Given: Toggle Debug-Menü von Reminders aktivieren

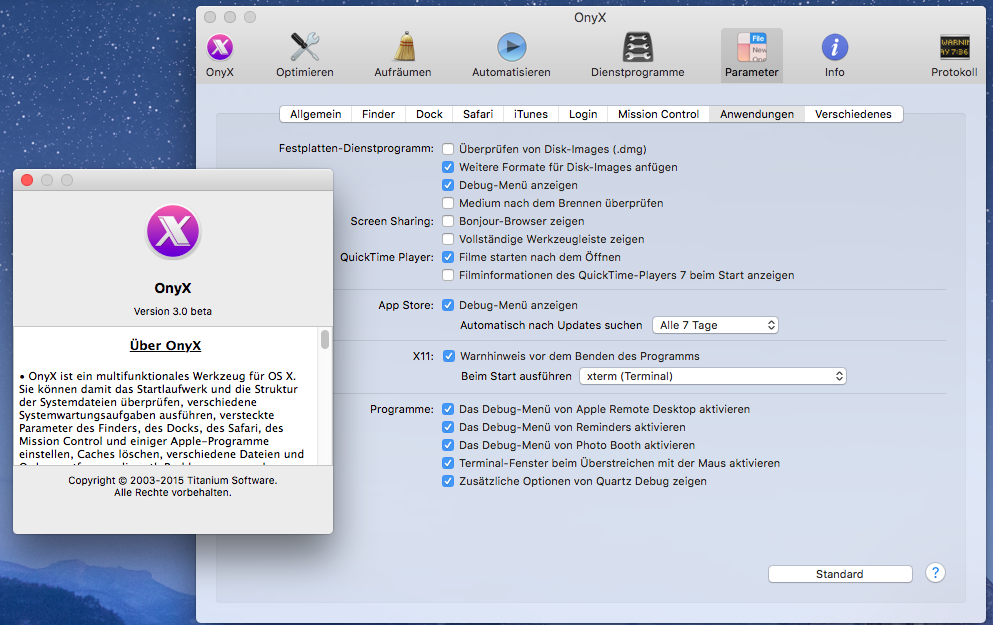Looking at the screenshot, I should coord(448,427).
